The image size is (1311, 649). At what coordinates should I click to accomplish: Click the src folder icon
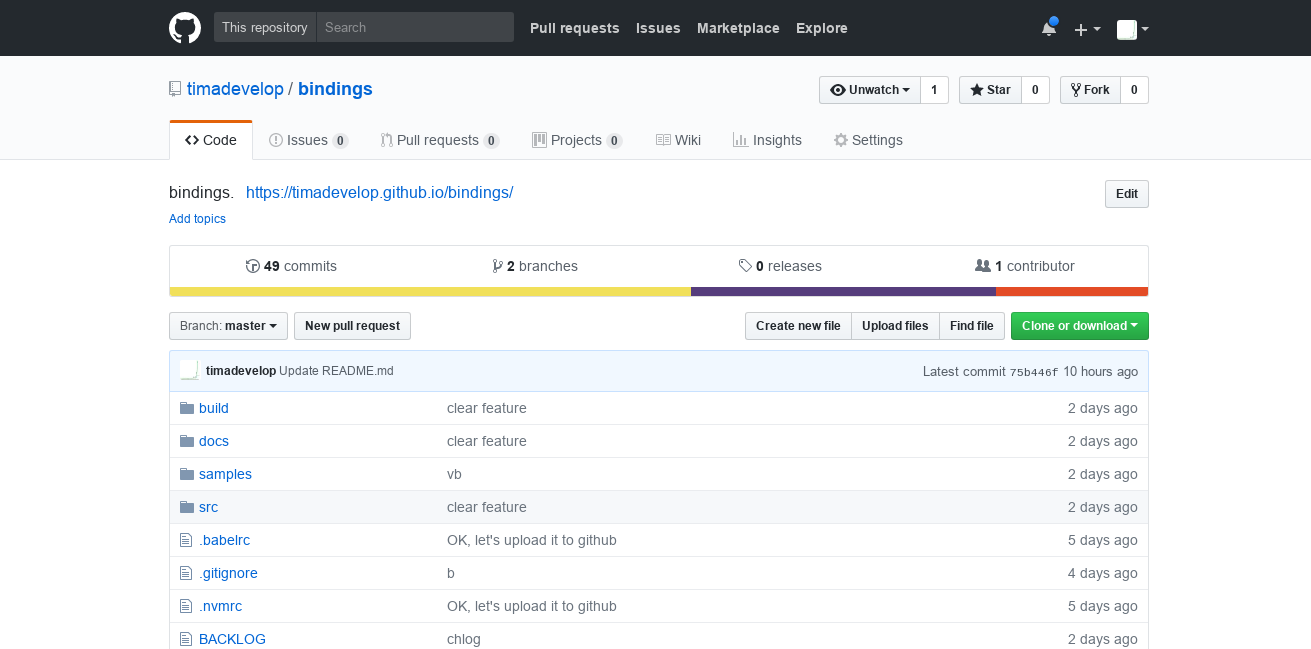[x=186, y=507]
